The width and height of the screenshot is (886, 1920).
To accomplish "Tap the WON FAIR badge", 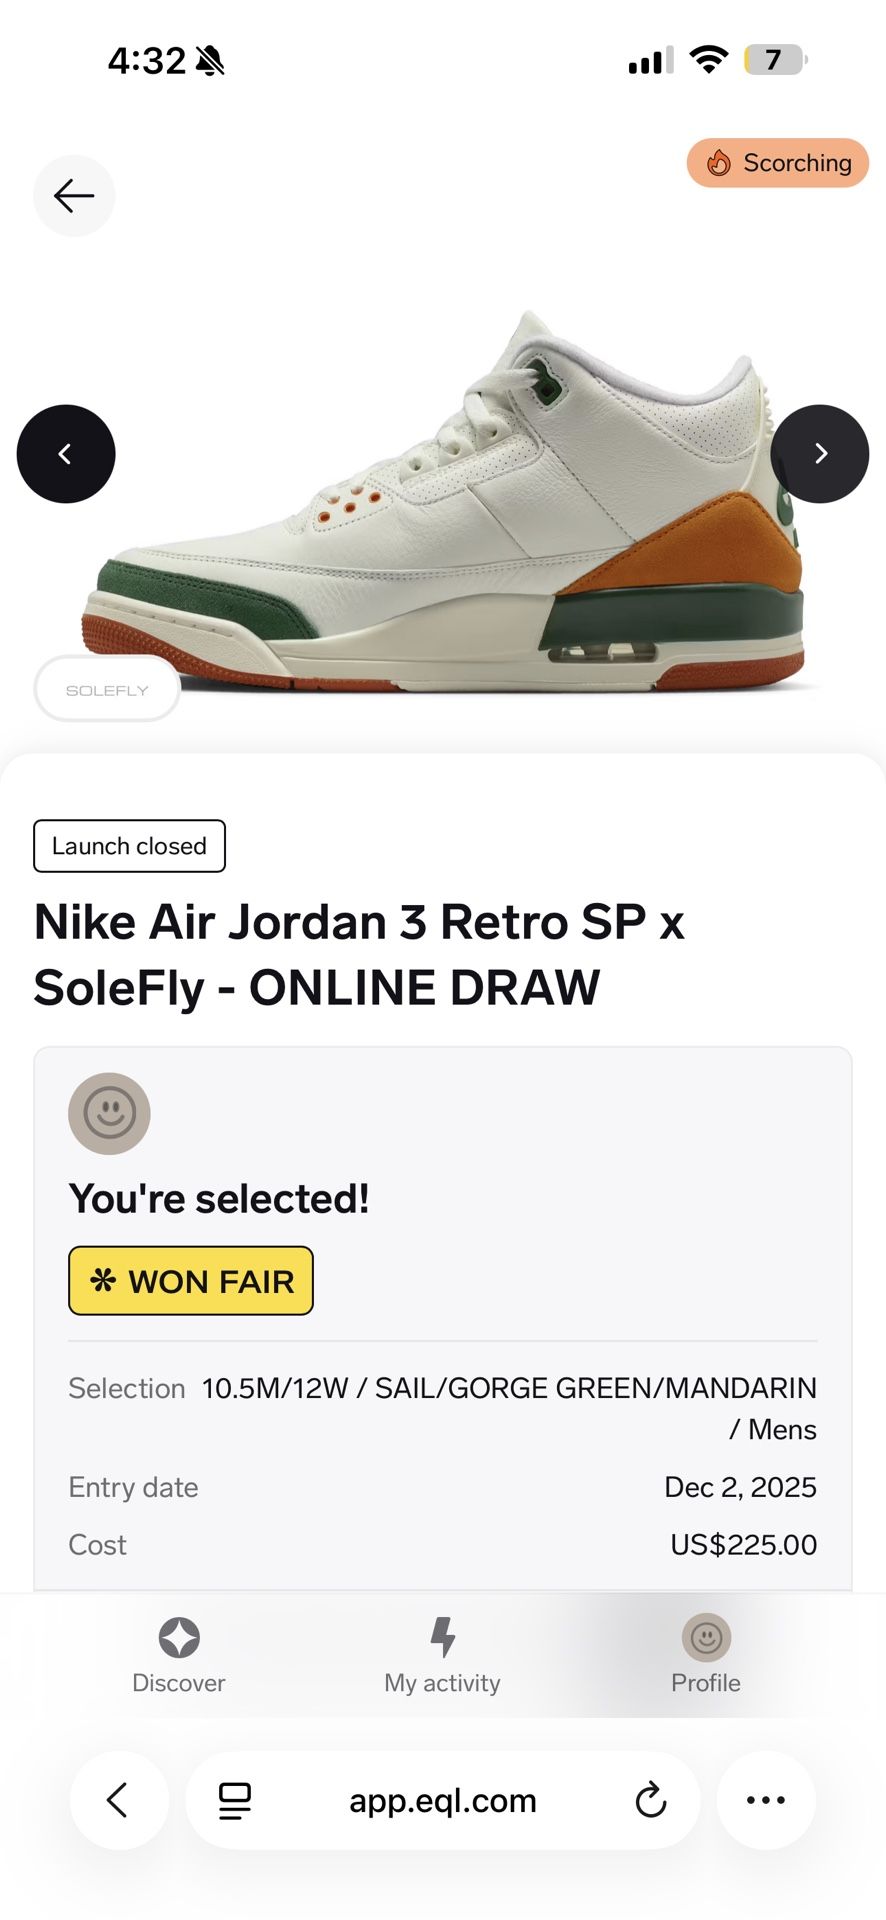I will click(191, 1281).
